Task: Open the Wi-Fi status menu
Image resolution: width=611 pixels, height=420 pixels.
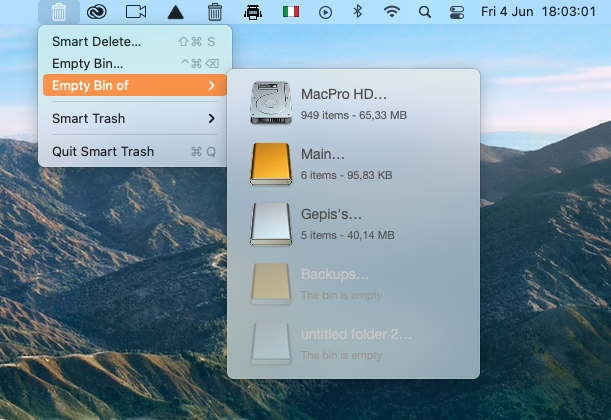Action: 391,12
